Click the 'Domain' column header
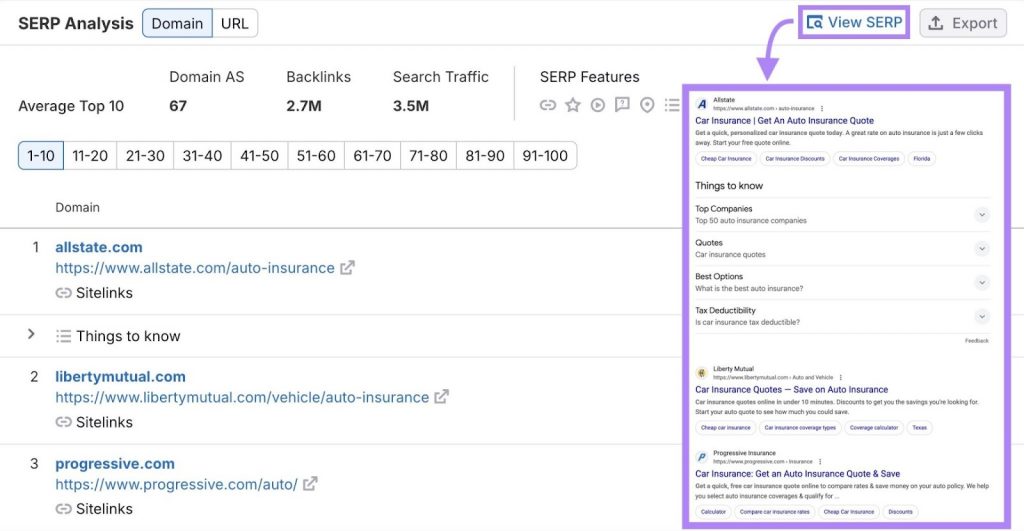1024x531 pixels. 78,207
